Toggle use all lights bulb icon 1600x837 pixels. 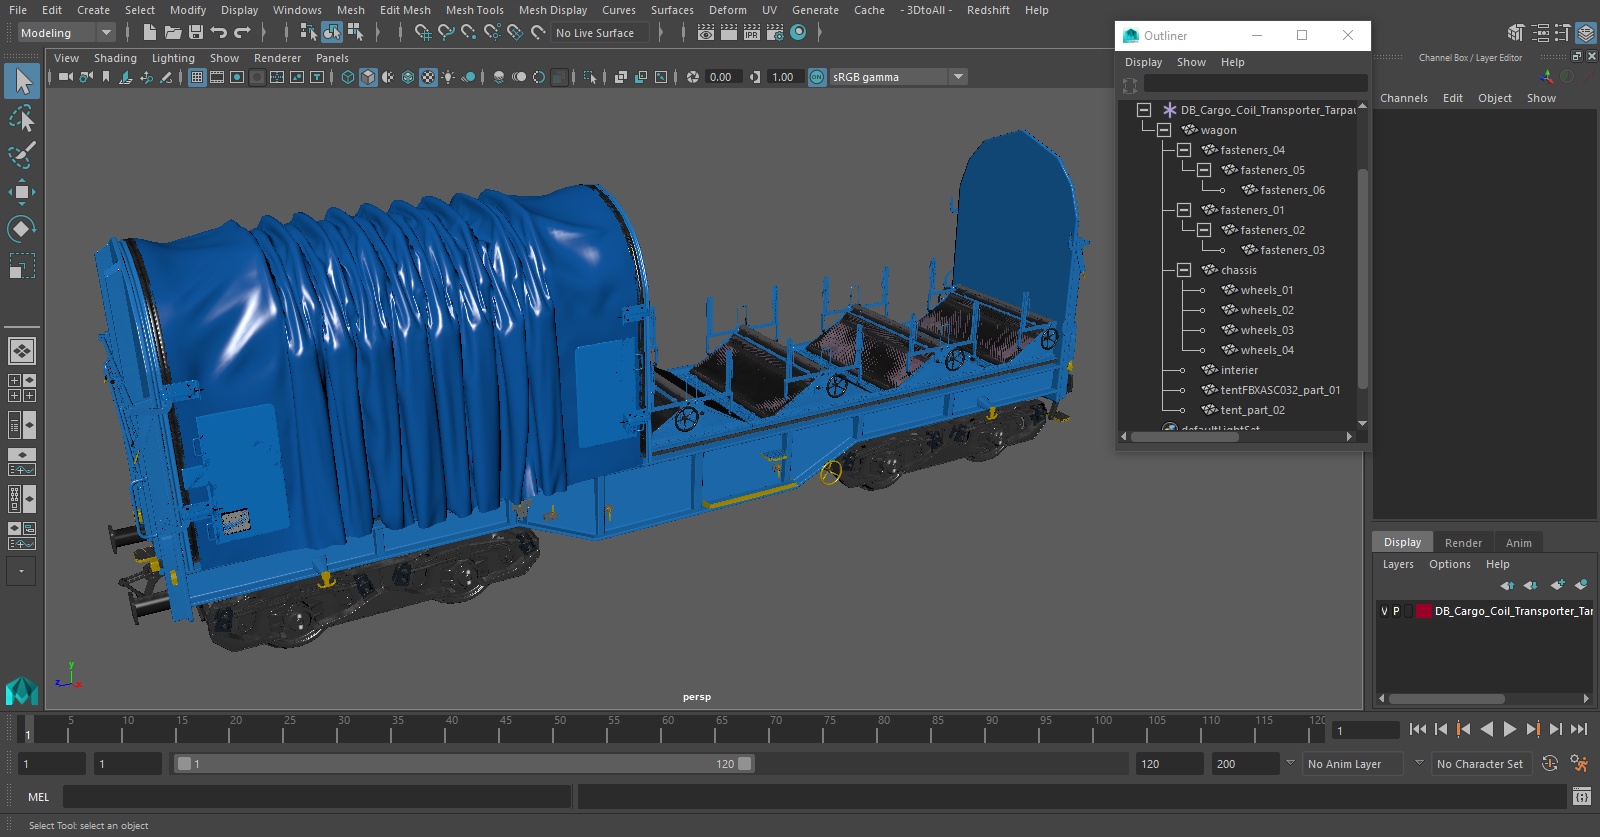coord(448,77)
